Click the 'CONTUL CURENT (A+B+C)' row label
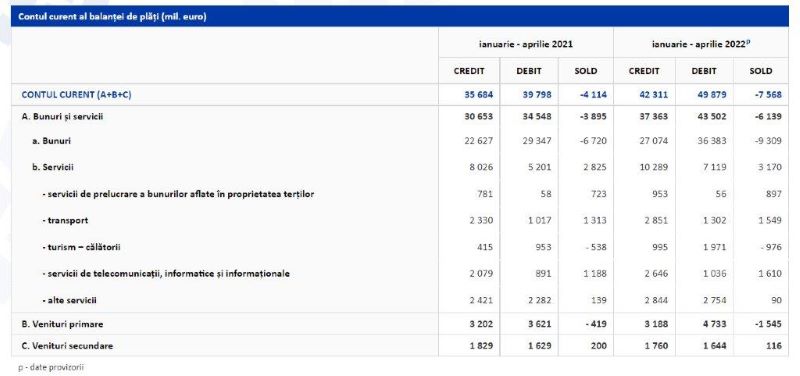Screen dimensions: 800x376 (x=76, y=95)
